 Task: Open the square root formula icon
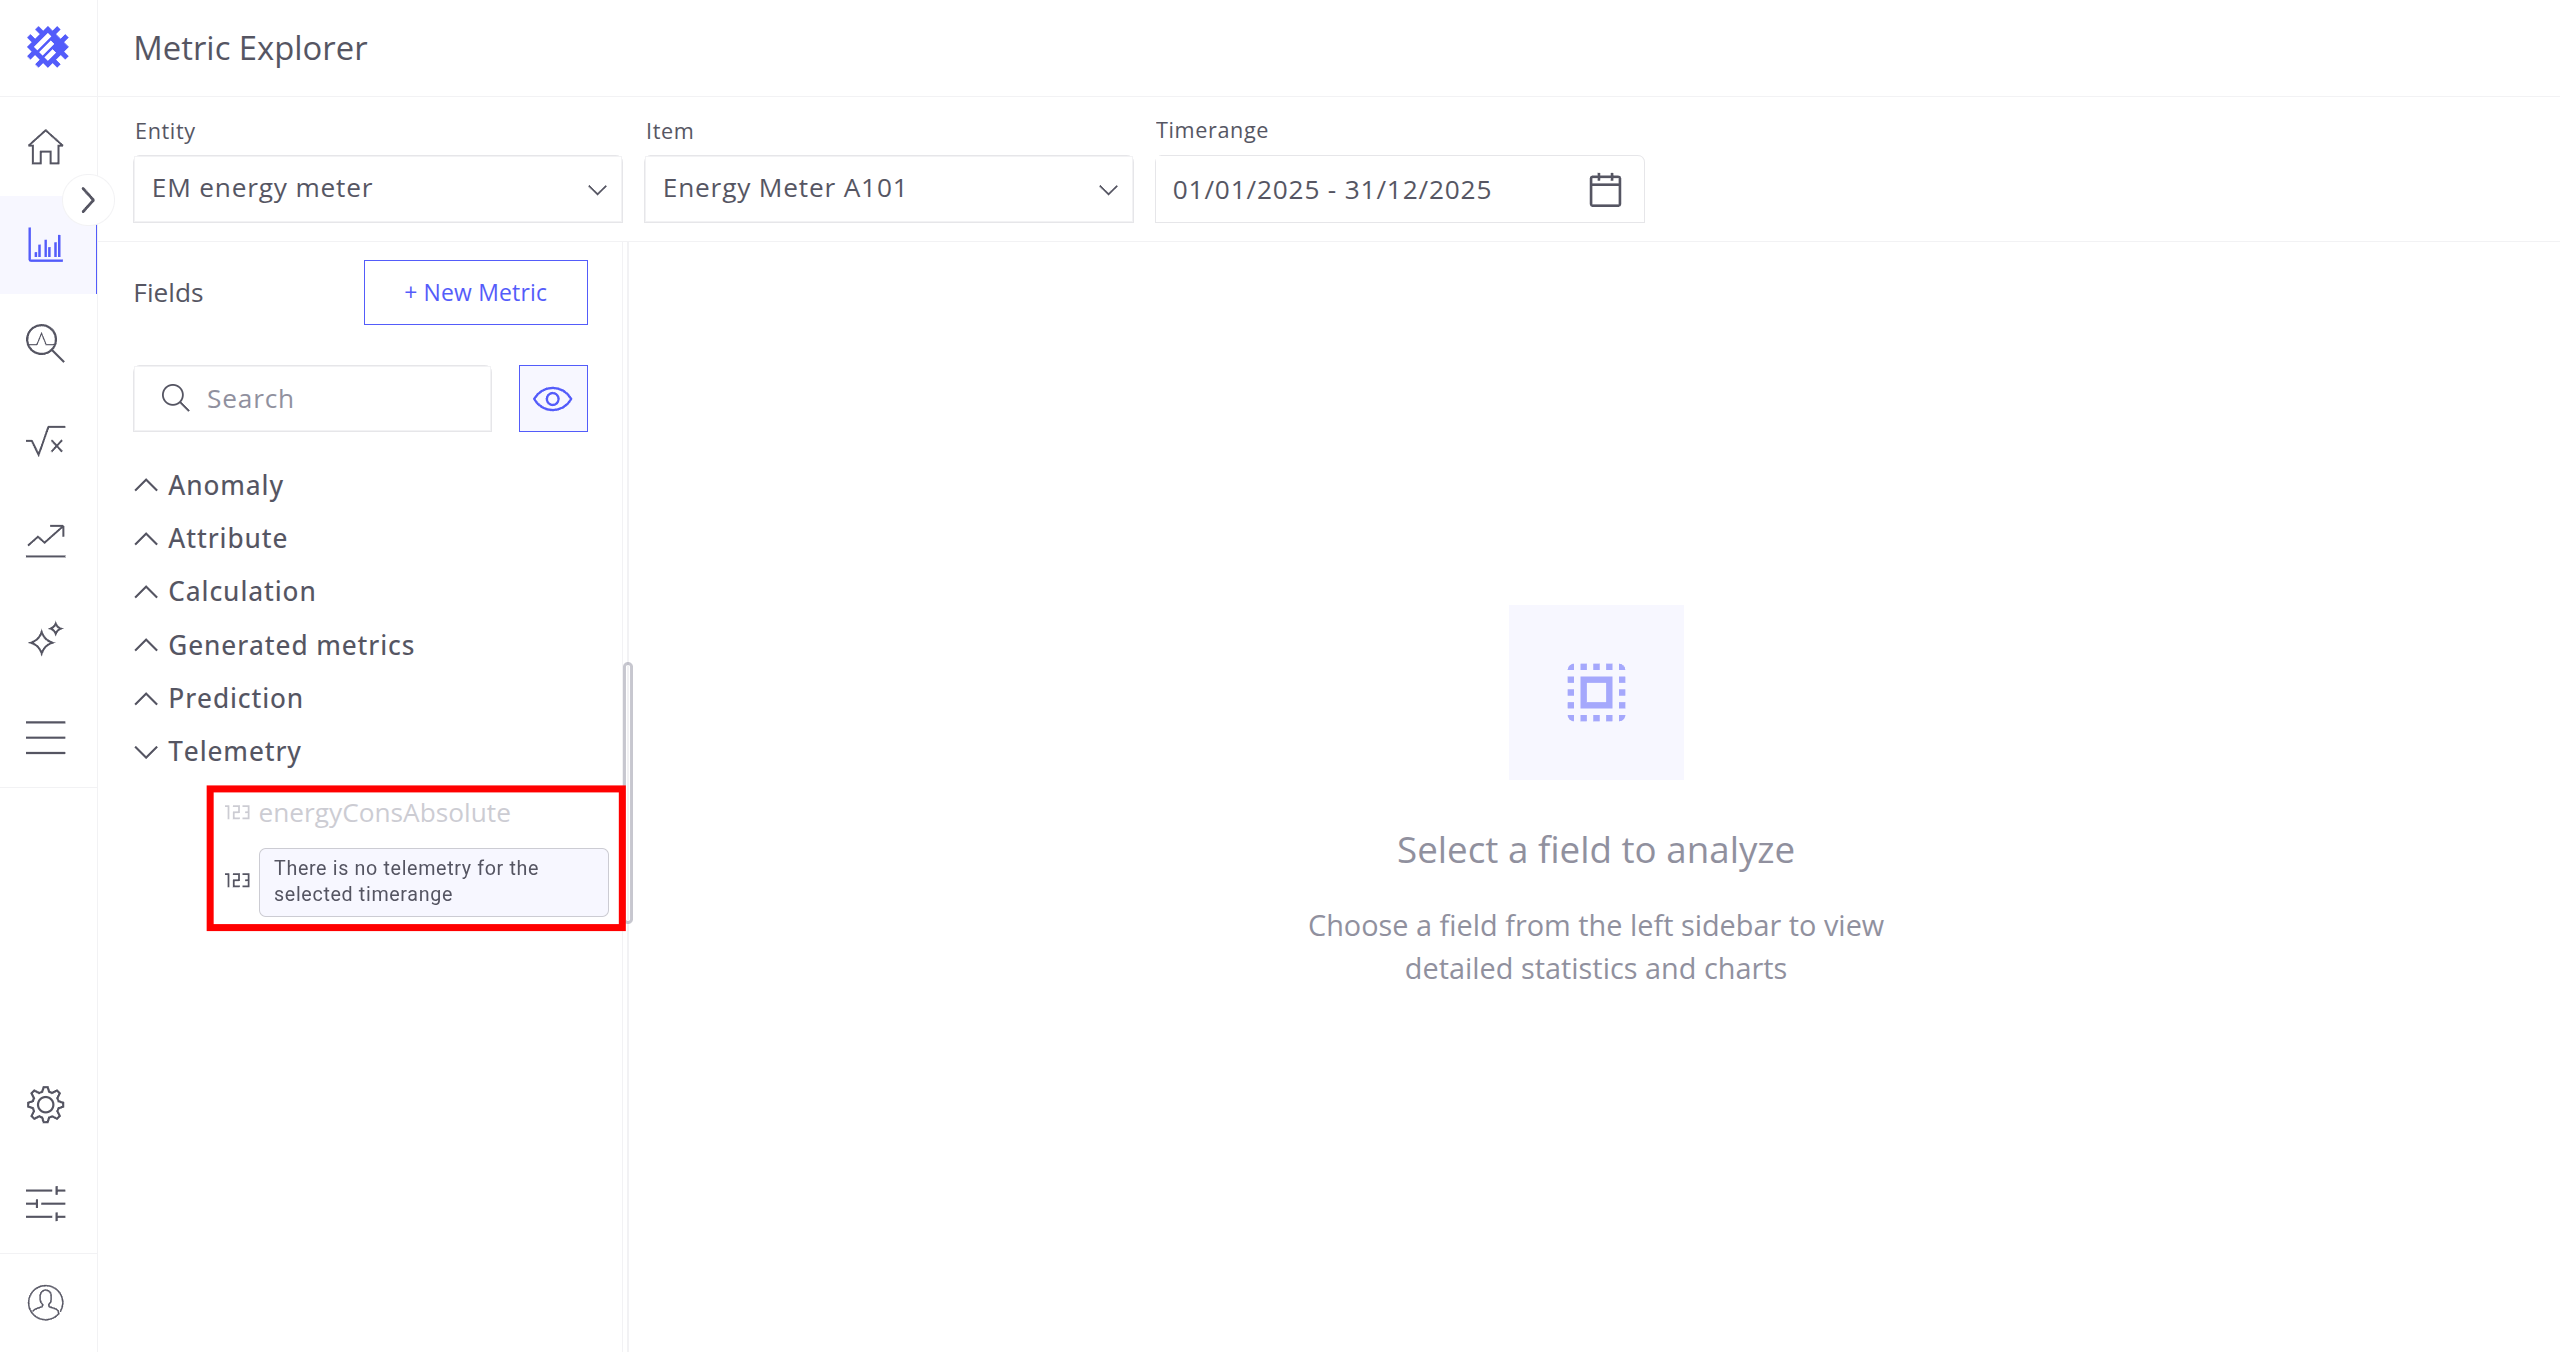coord(46,441)
